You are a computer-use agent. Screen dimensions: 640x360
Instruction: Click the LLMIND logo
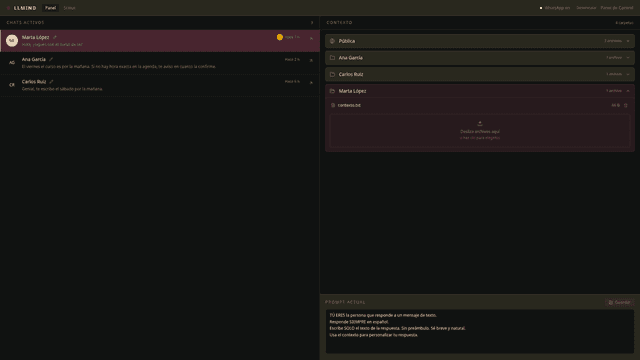pos(21,8)
